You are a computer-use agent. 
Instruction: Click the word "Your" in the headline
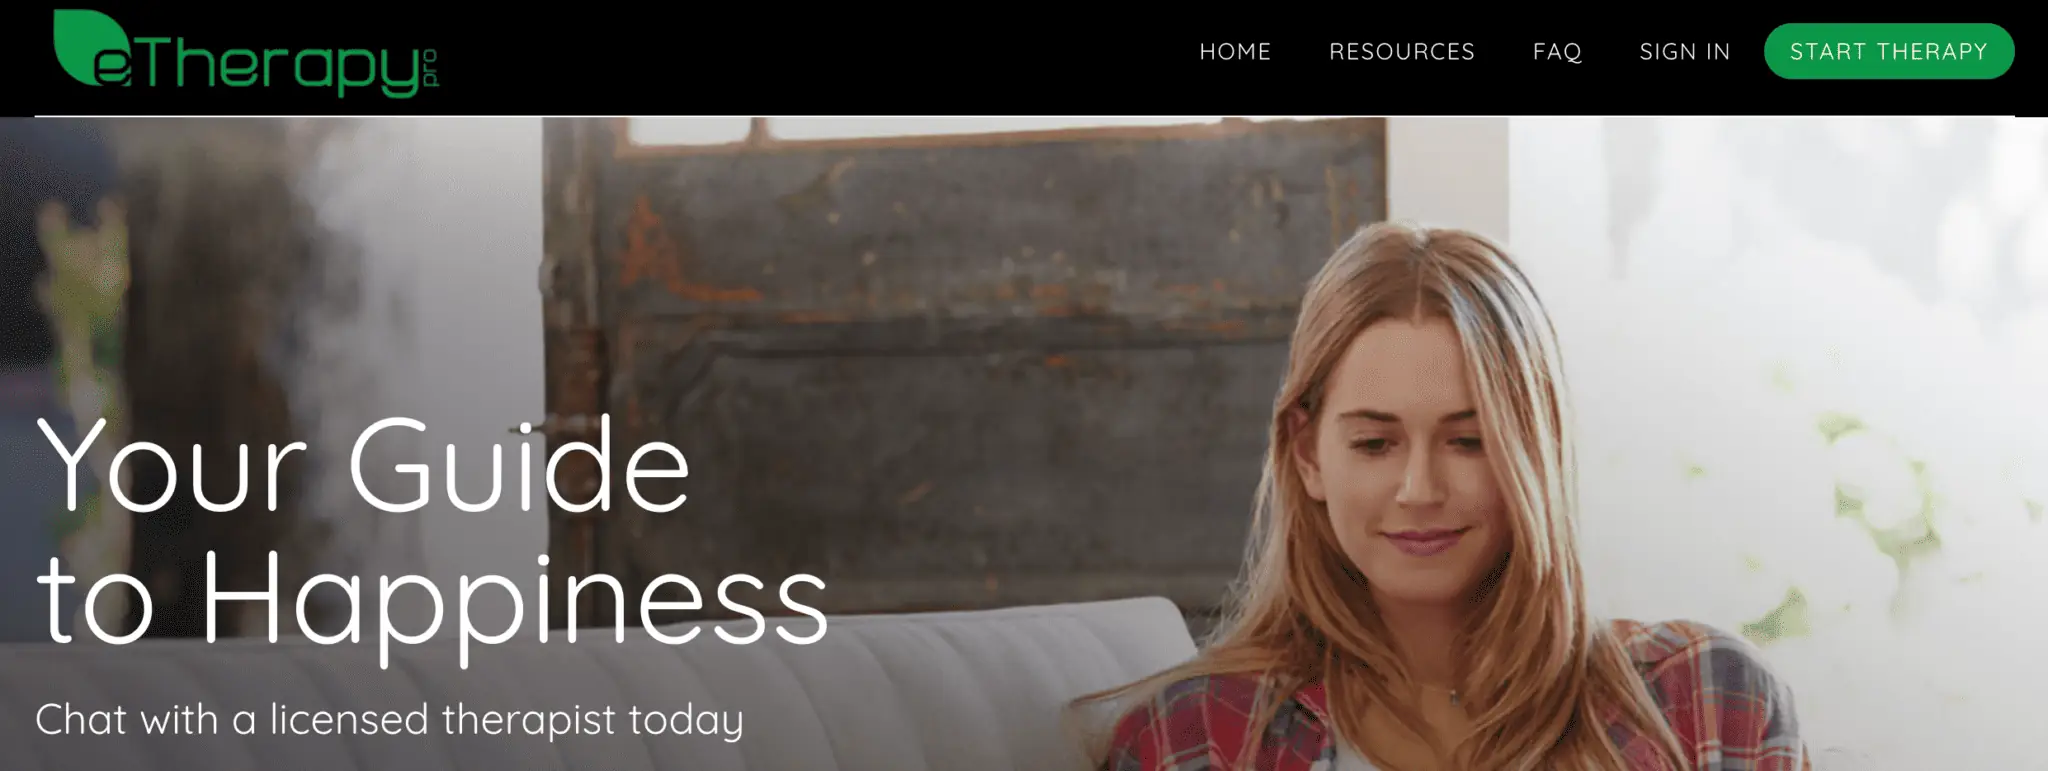(171, 465)
